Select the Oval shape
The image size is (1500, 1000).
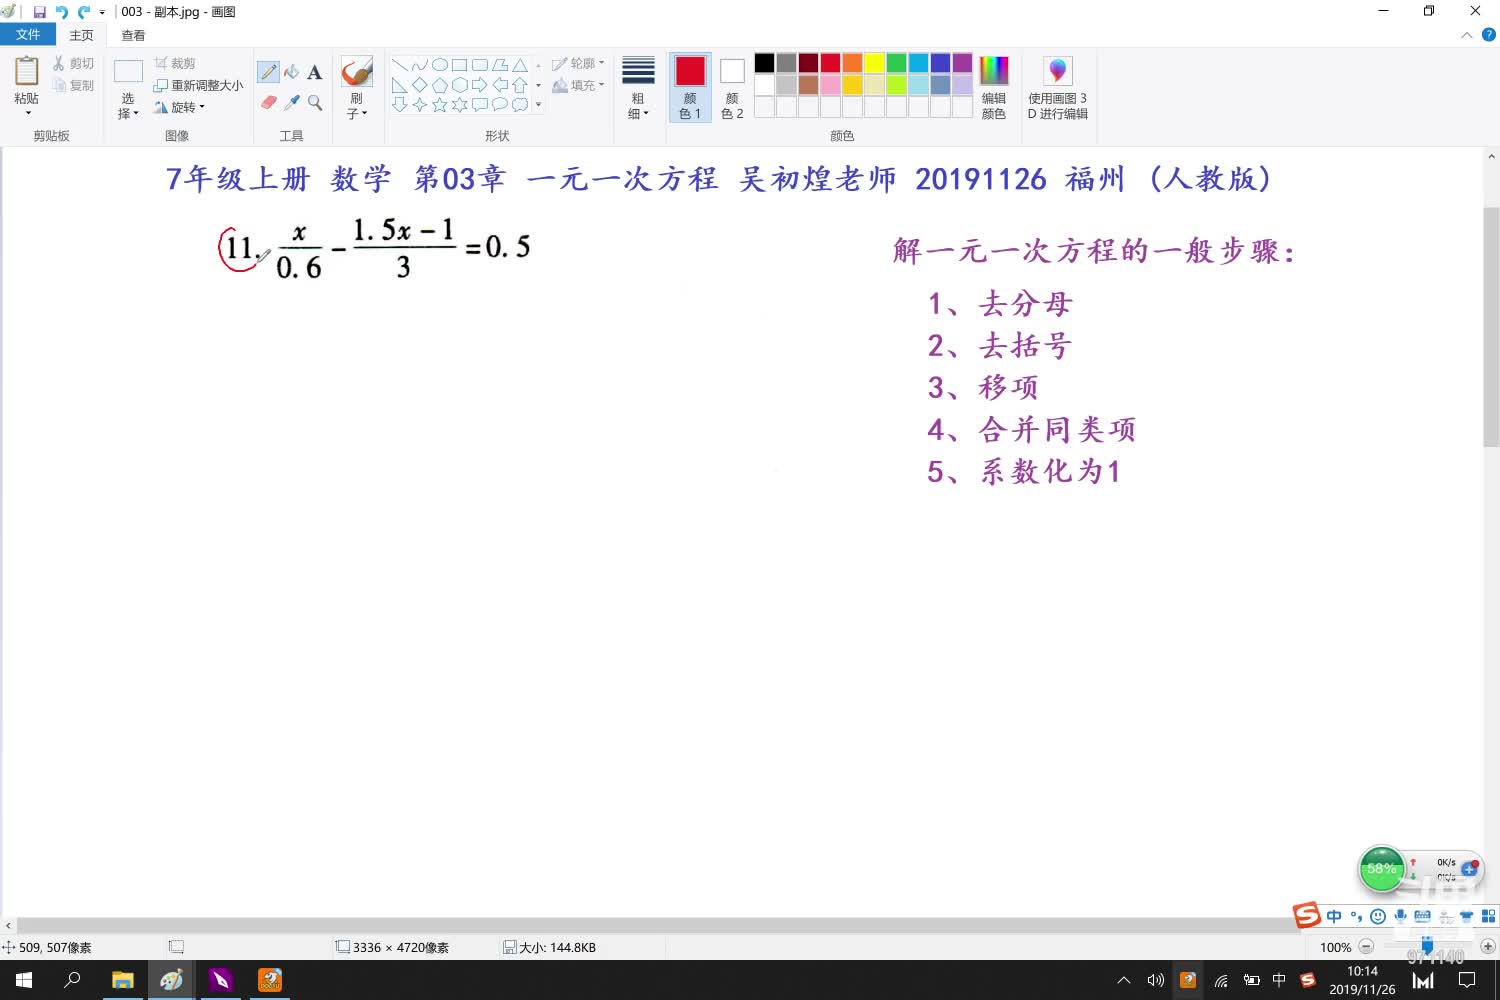pos(440,65)
